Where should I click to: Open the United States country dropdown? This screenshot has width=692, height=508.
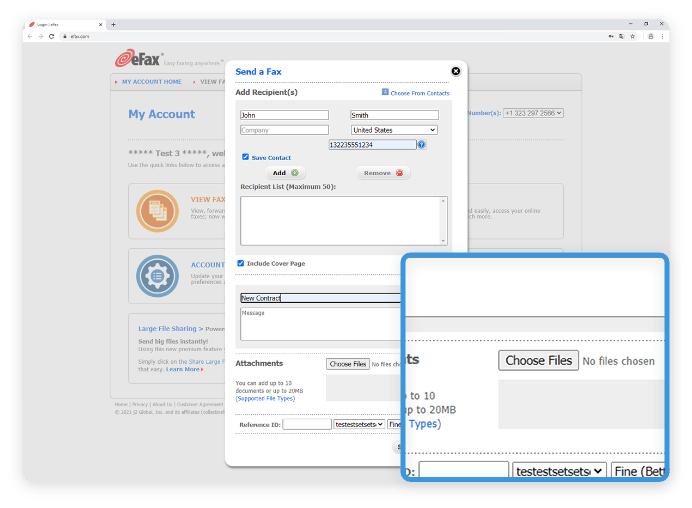(394, 130)
